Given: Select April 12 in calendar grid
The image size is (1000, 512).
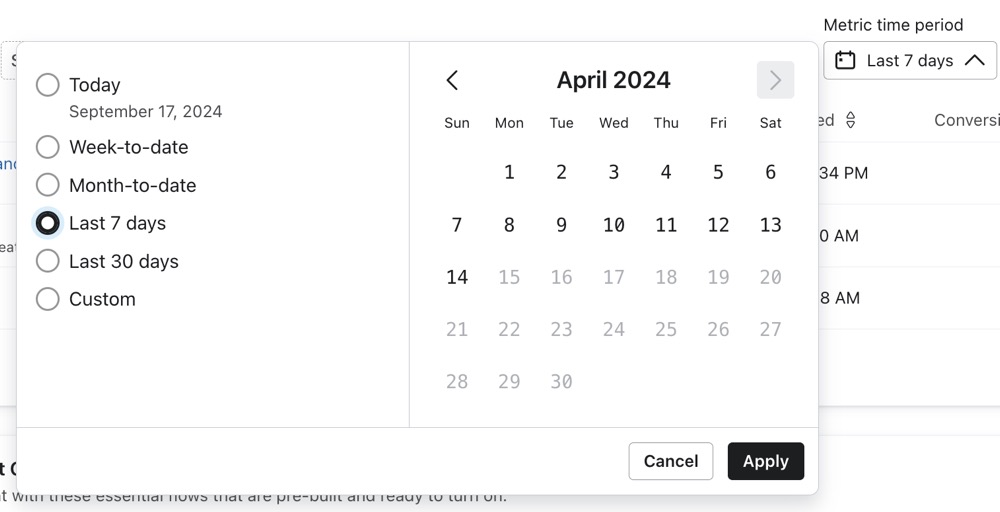Looking at the screenshot, I should 718,225.
